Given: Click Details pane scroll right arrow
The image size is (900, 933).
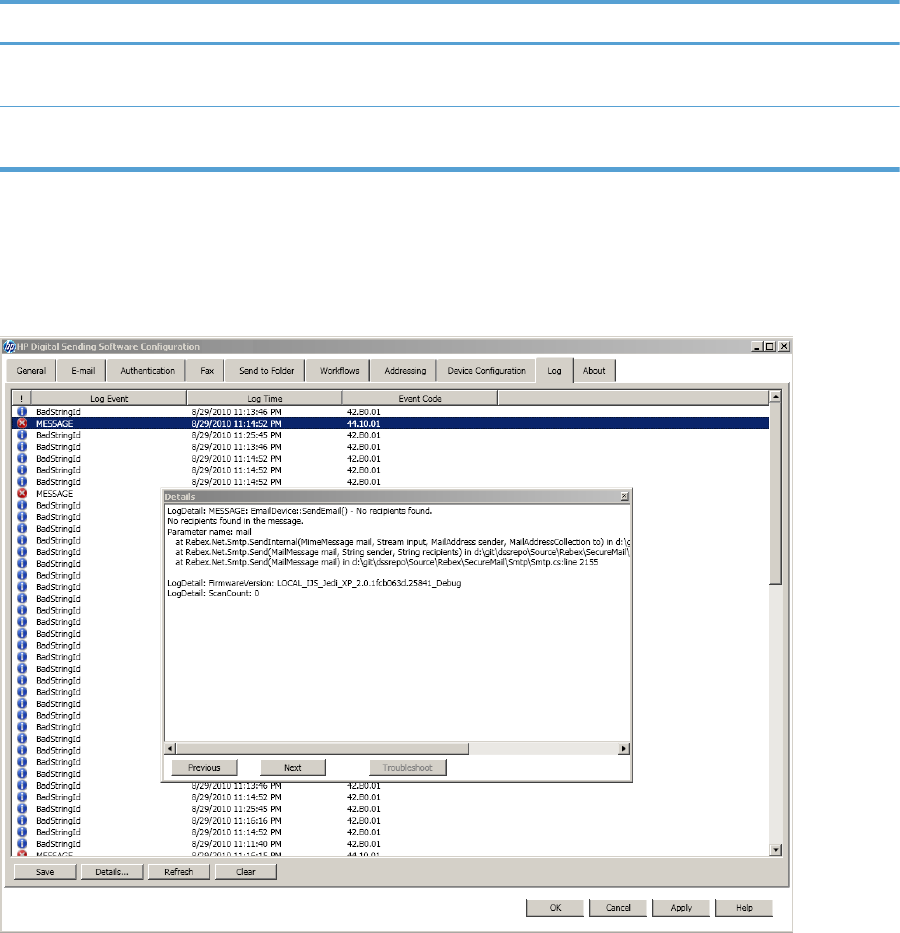Looking at the screenshot, I should point(624,749).
